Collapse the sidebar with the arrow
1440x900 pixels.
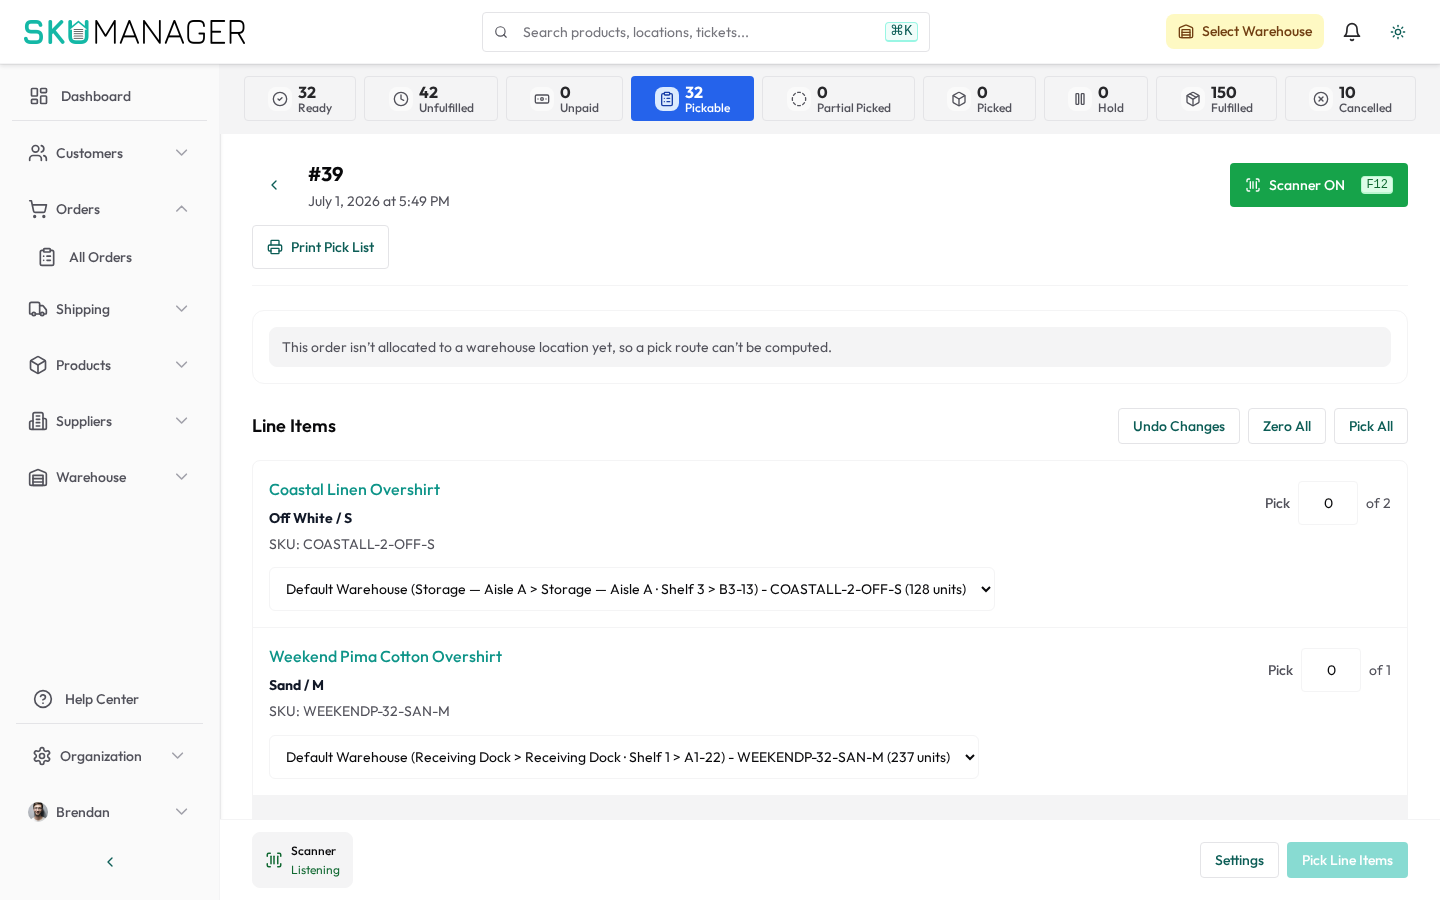coord(110,862)
